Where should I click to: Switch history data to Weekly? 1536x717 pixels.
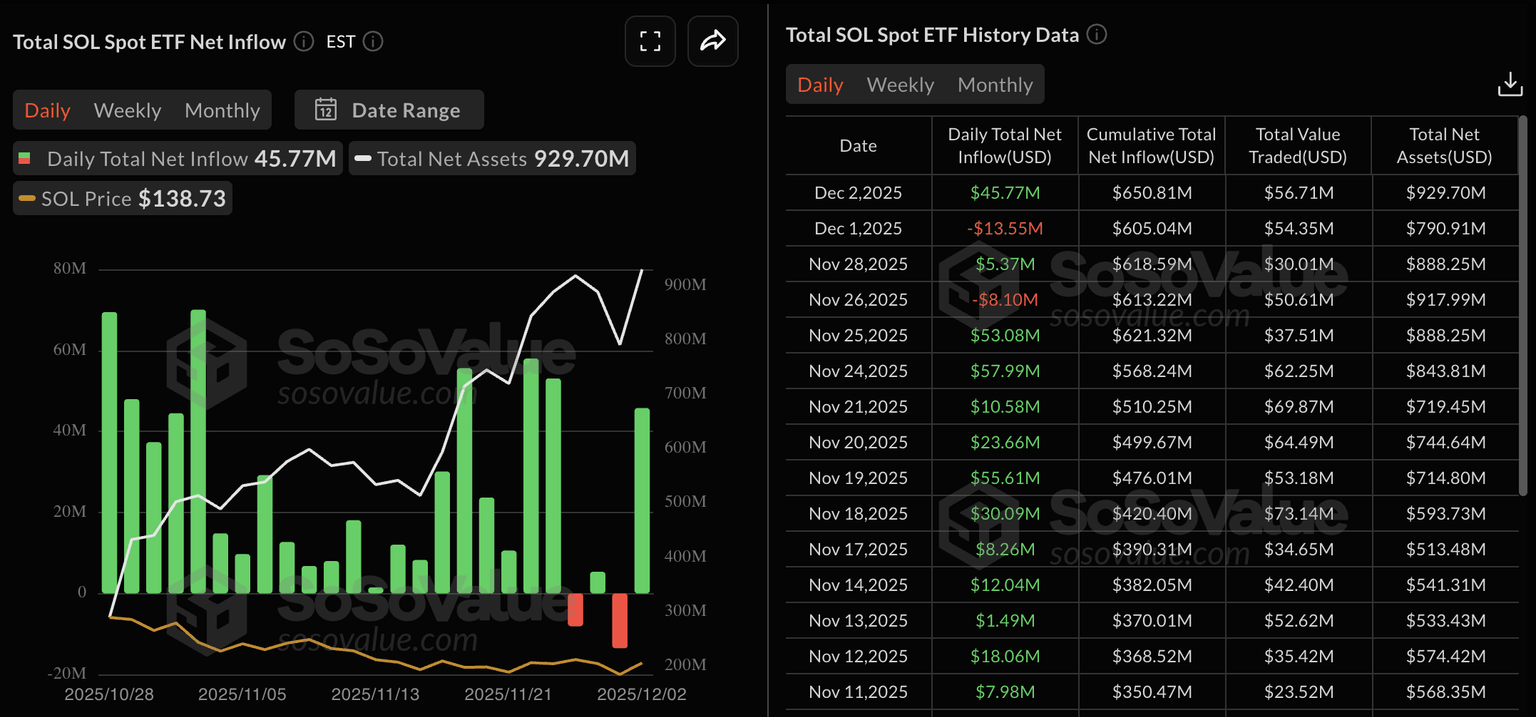click(900, 84)
